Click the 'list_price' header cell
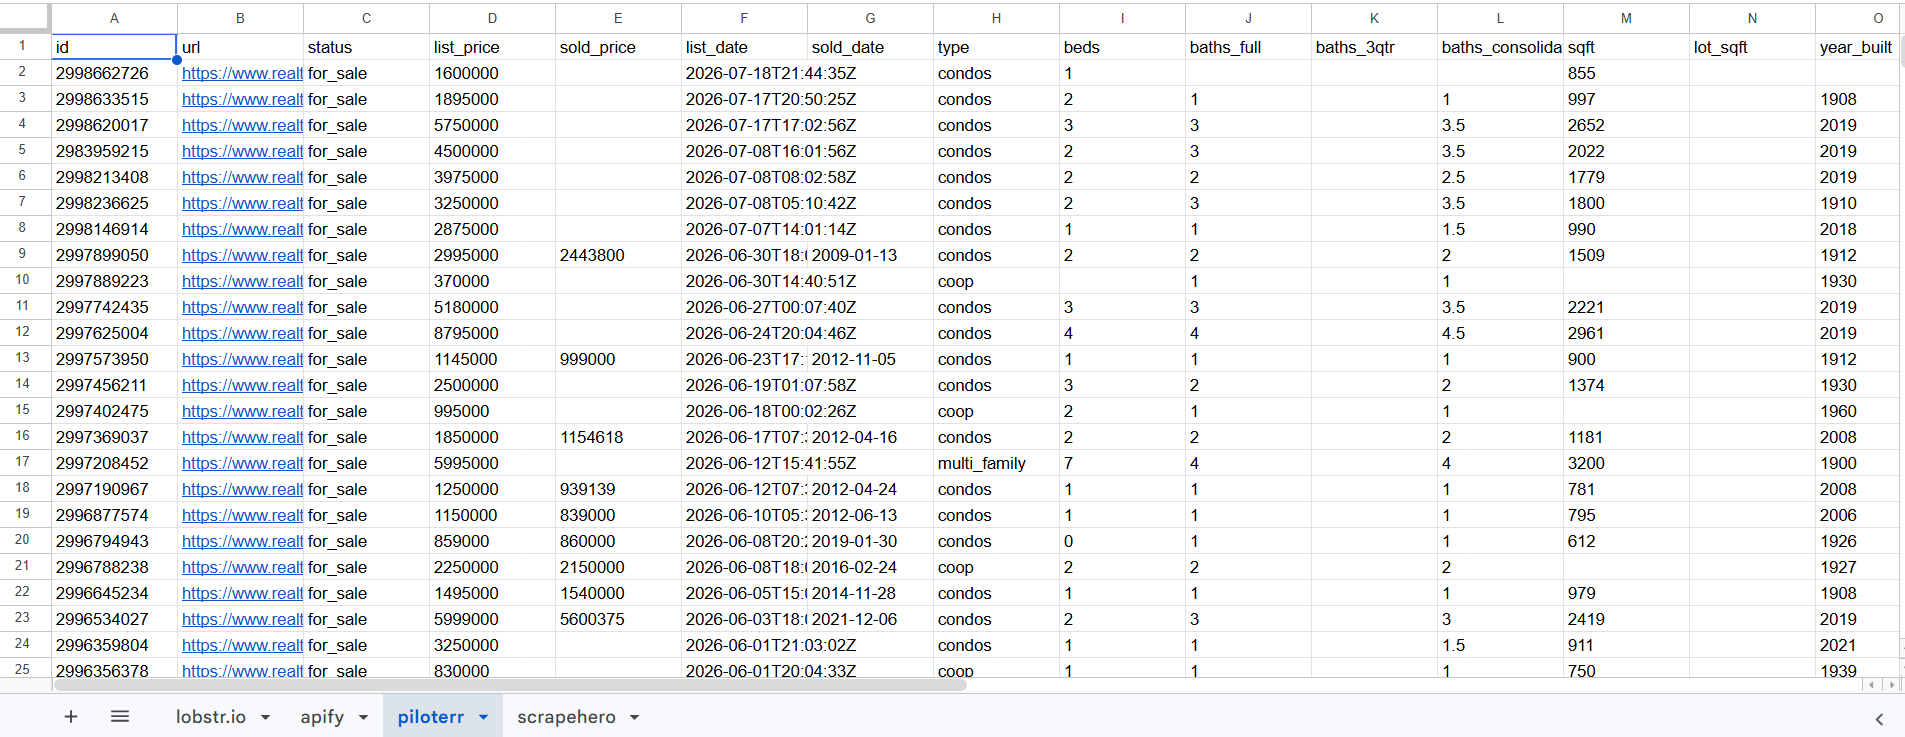The width and height of the screenshot is (1905, 737). [x=492, y=47]
